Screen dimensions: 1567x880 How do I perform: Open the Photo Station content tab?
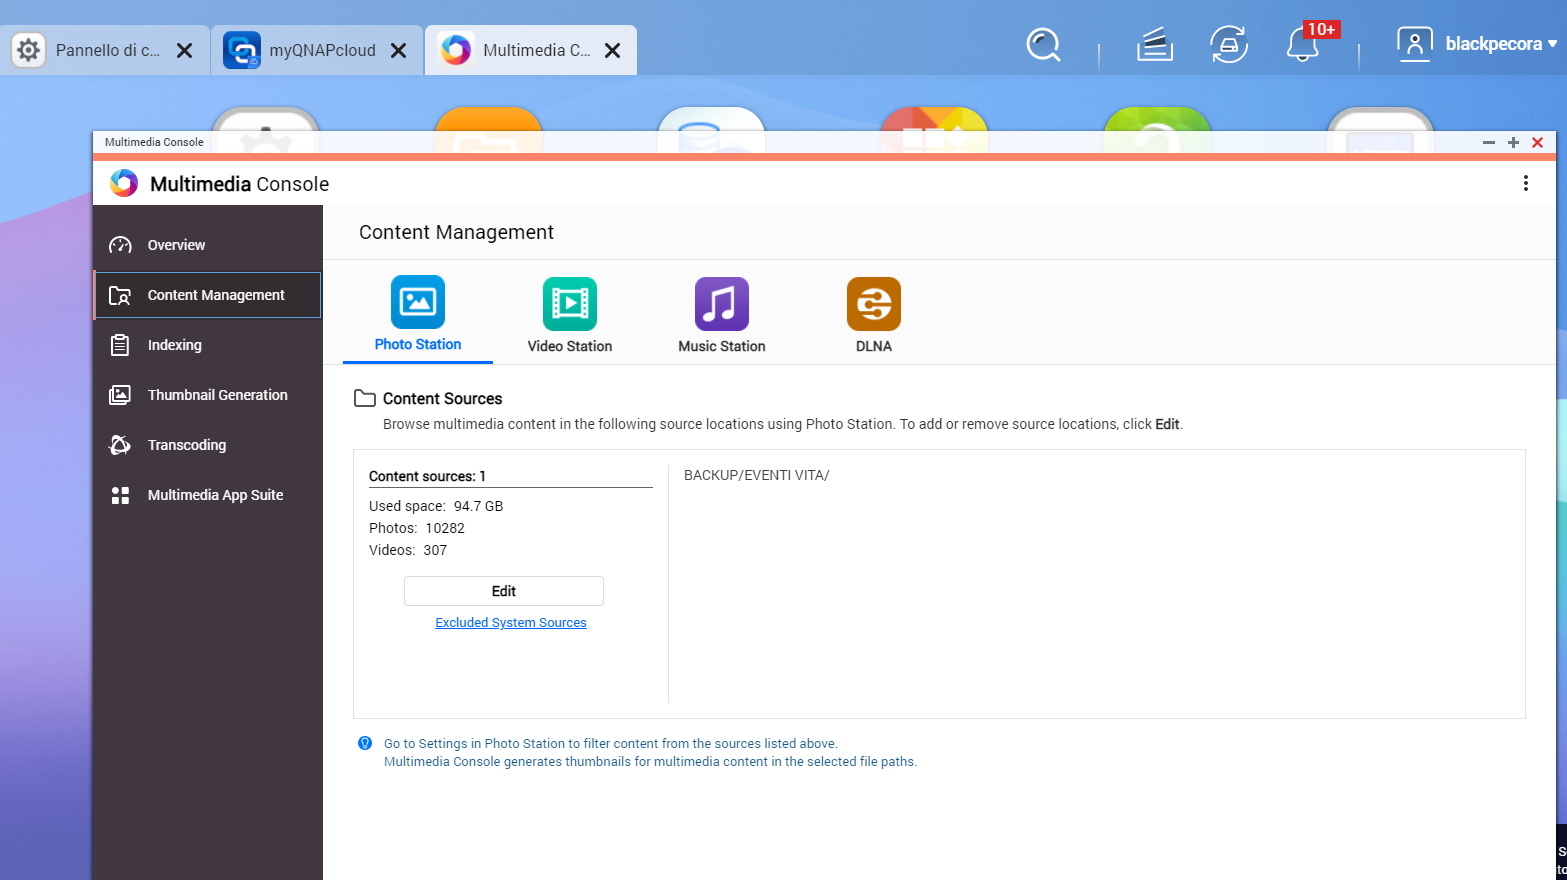pyautogui.click(x=417, y=314)
